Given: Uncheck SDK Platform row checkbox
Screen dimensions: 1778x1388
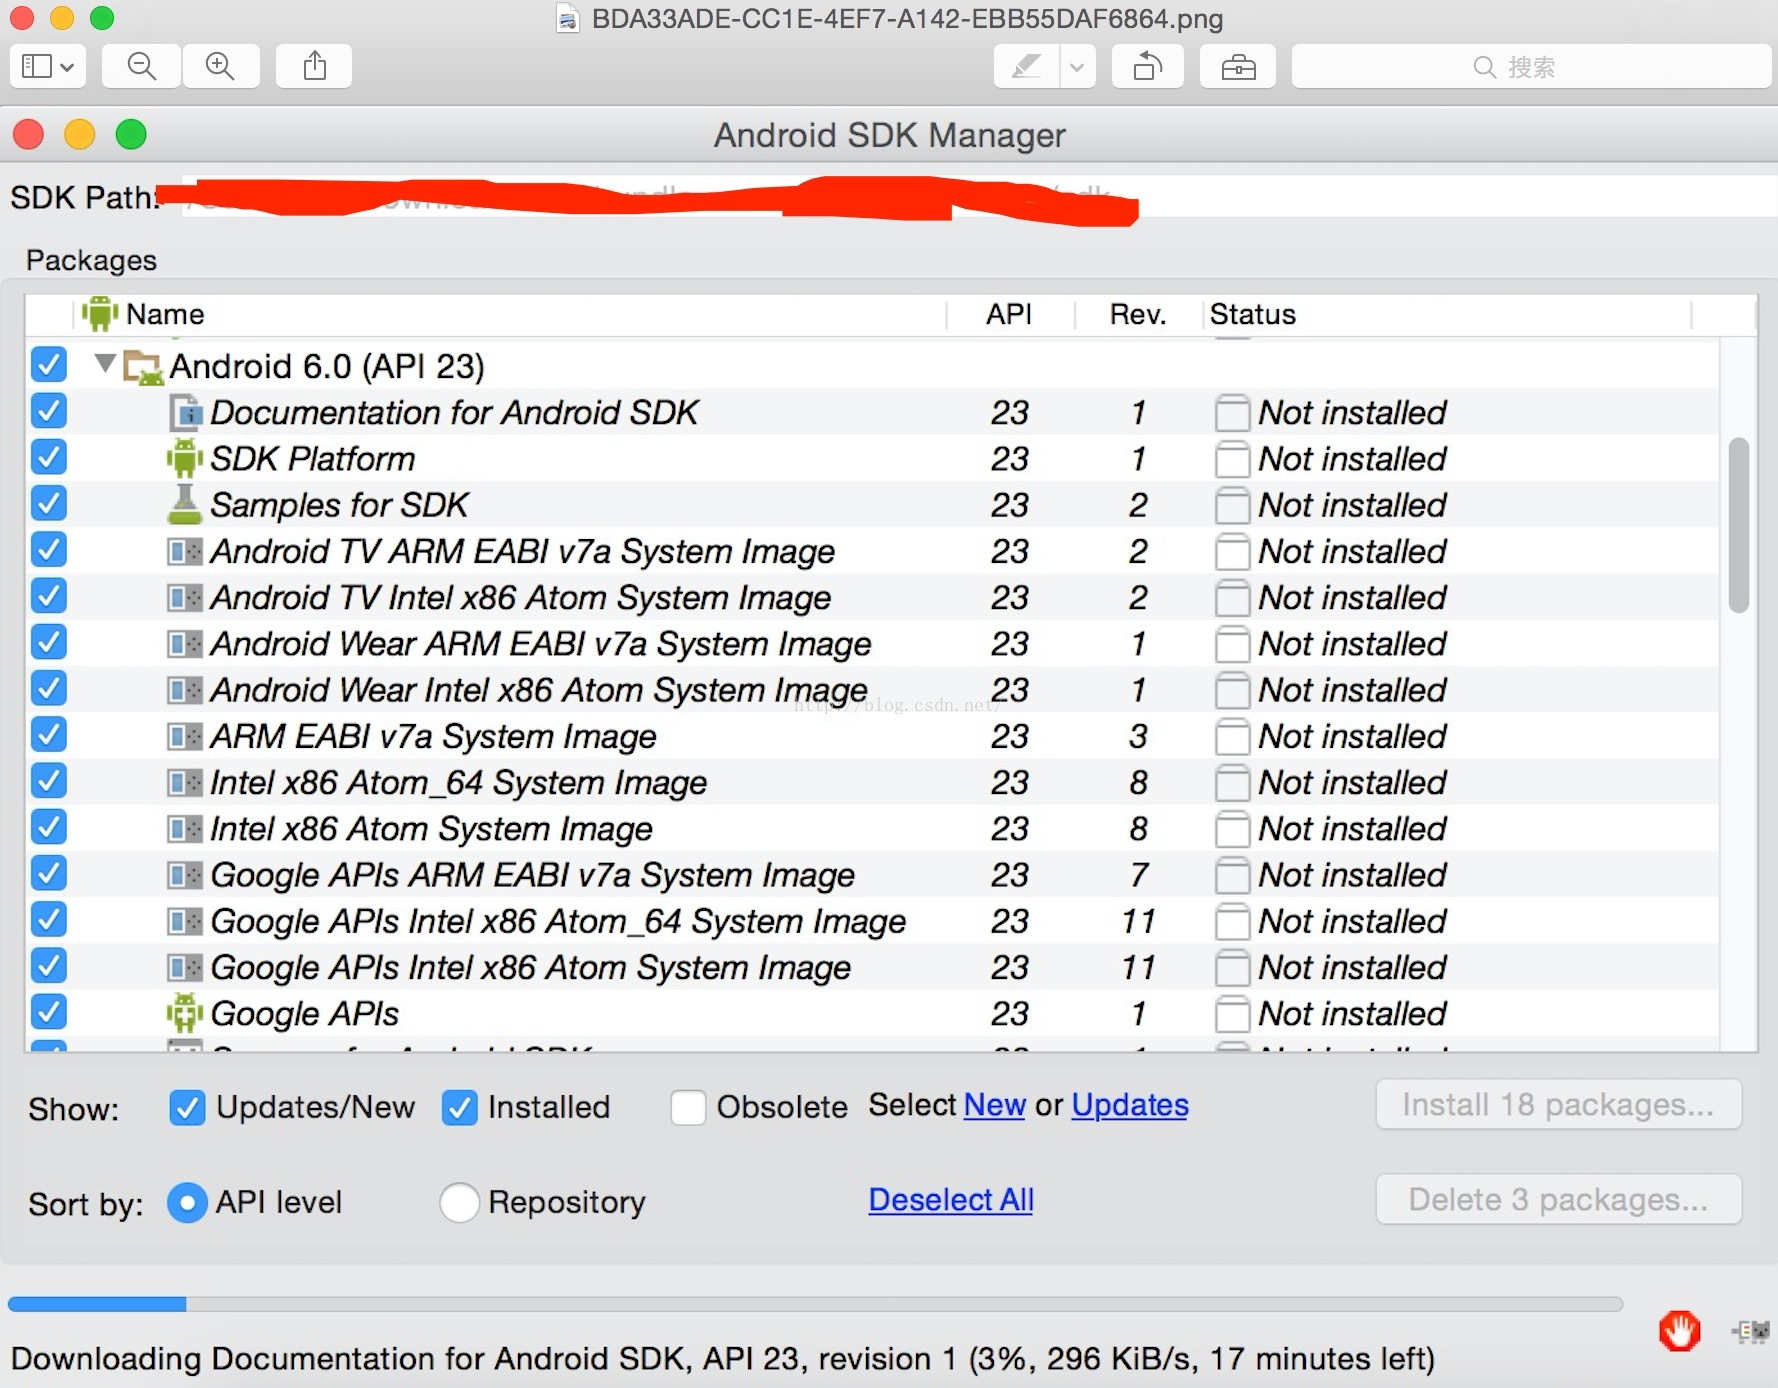Looking at the screenshot, I should click(49, 457).
